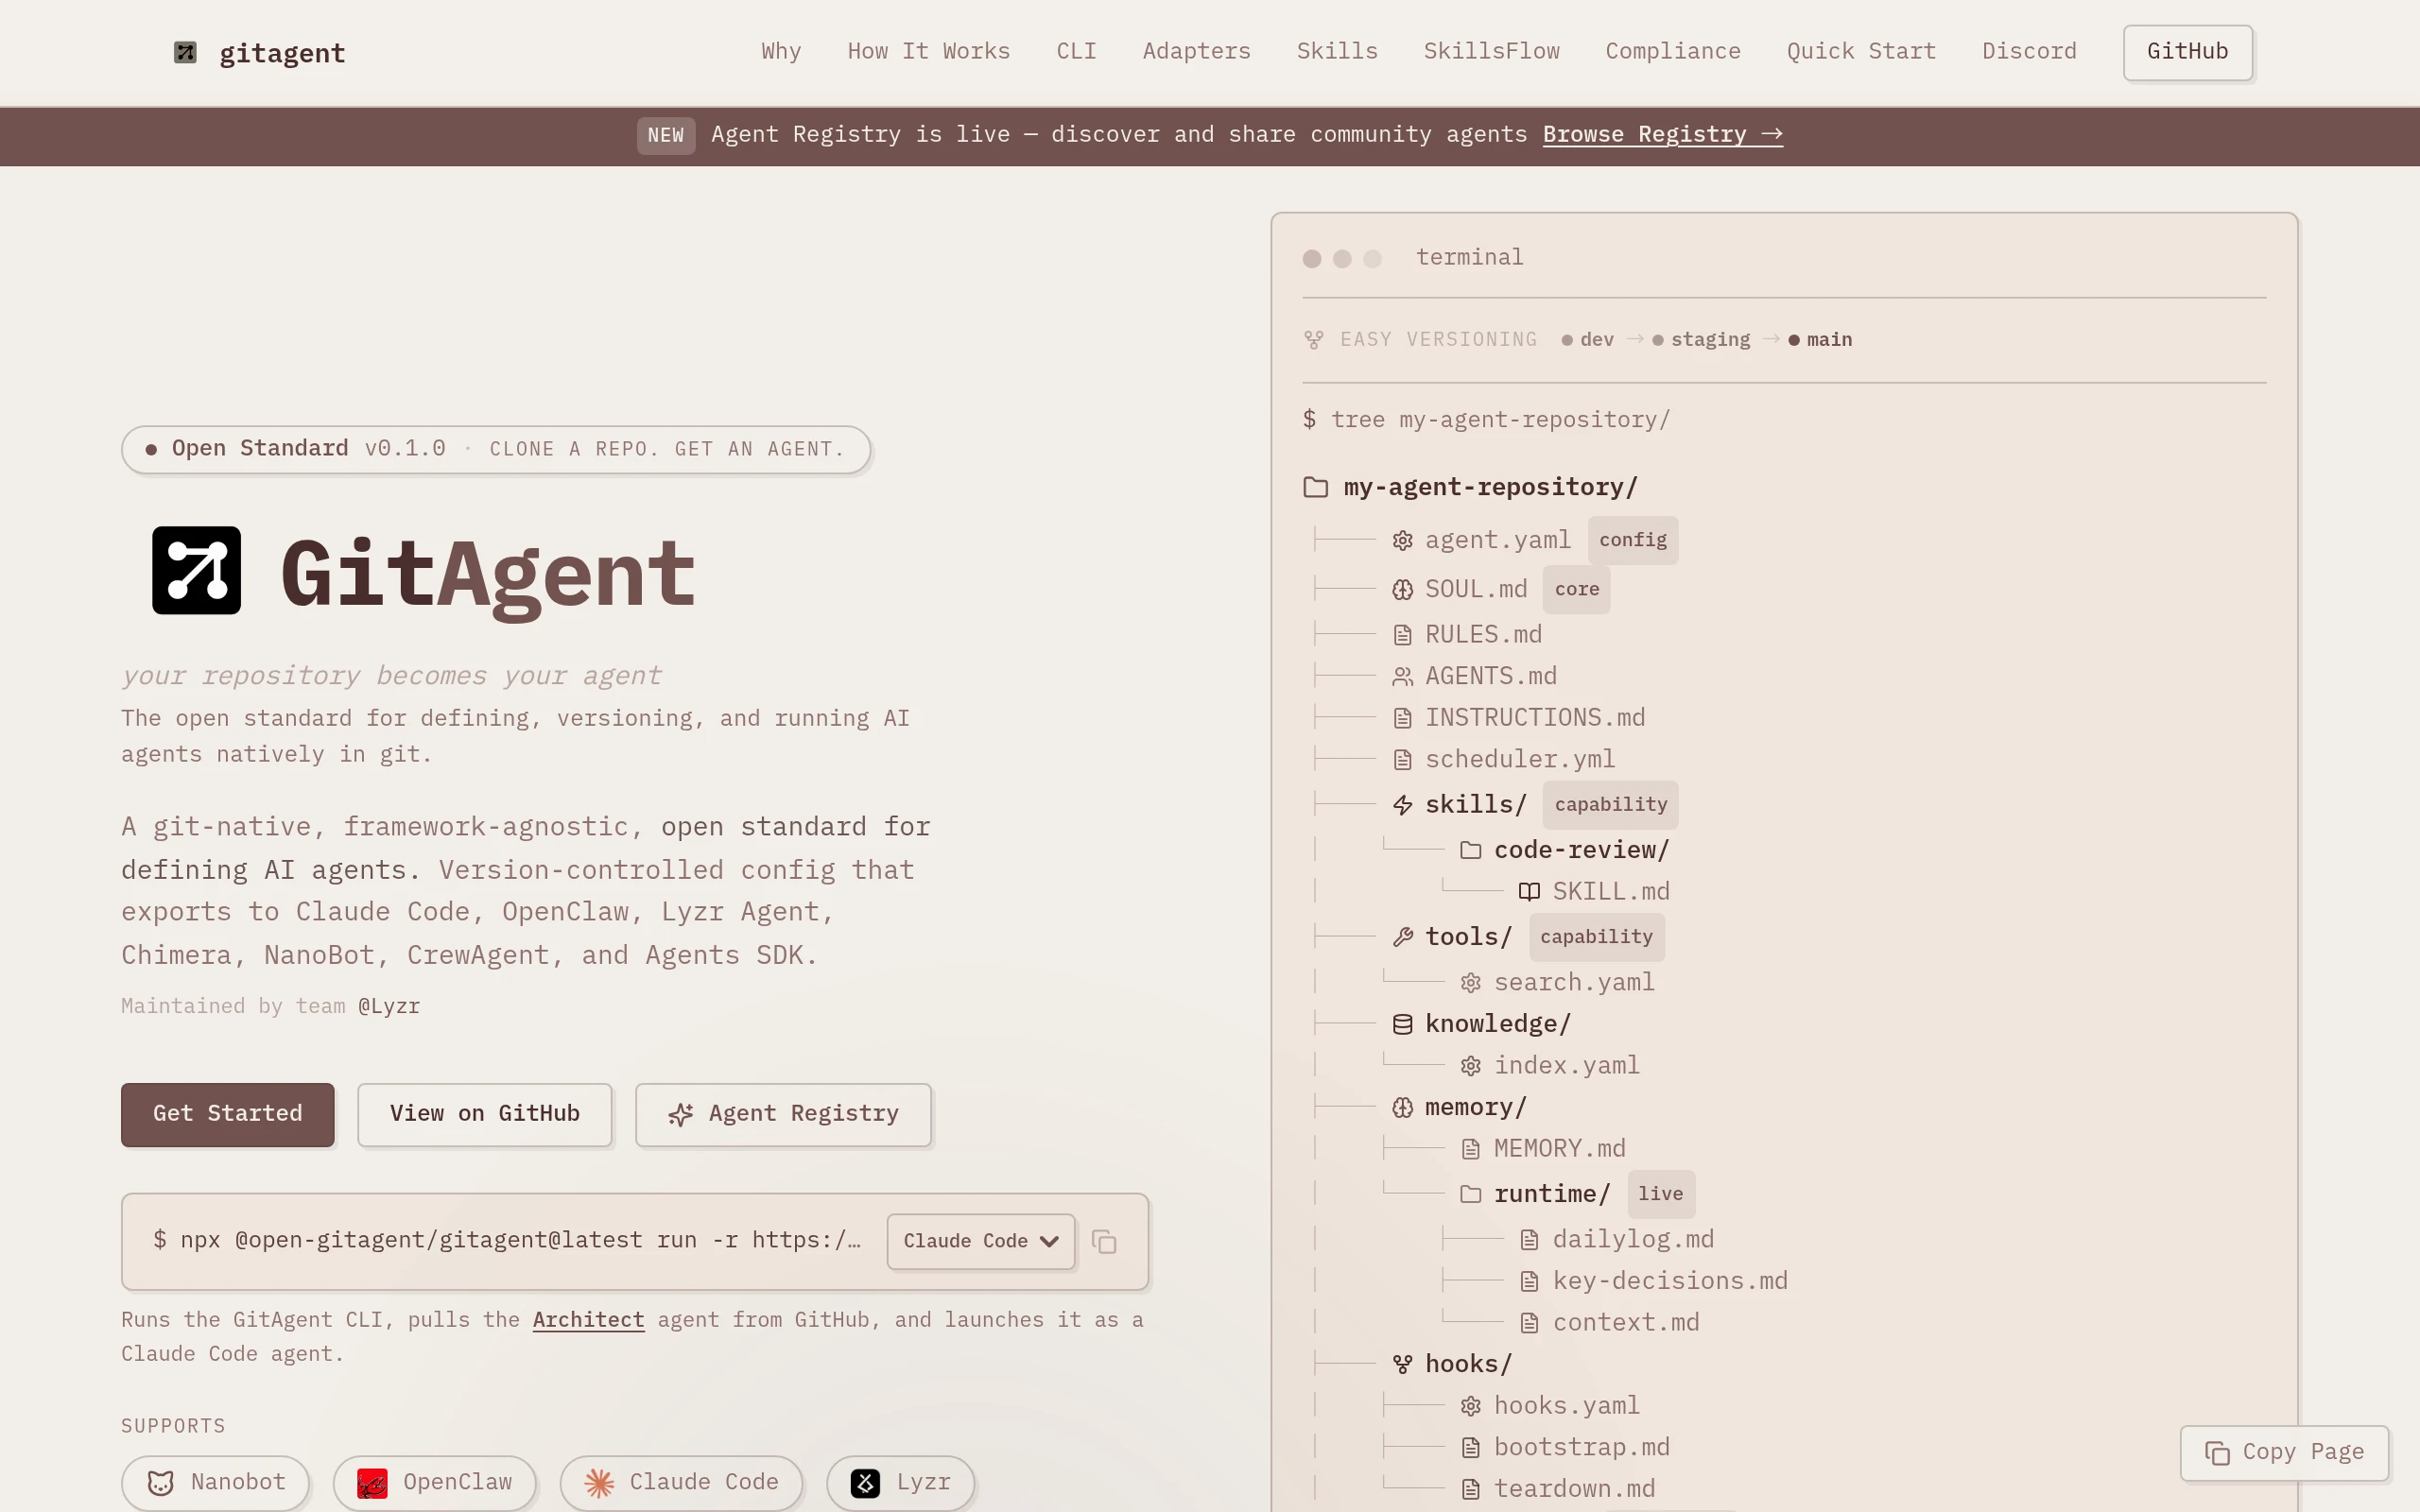Click the gear icon beside hooks.yaml
The image size is (2420, 1512).
click(1470, 1406)
